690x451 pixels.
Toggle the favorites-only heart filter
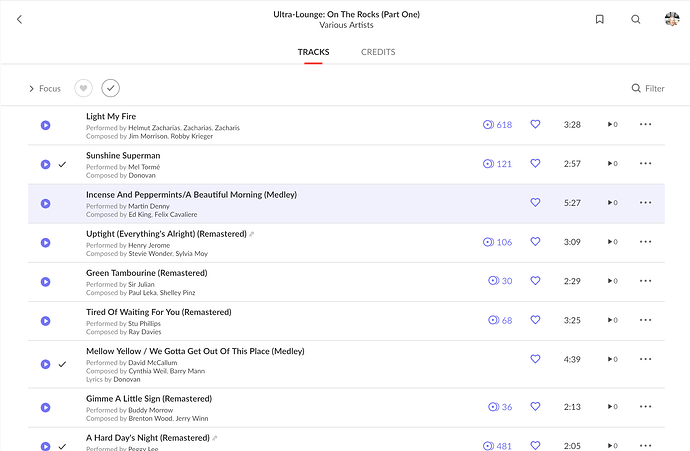pos(84,88)
